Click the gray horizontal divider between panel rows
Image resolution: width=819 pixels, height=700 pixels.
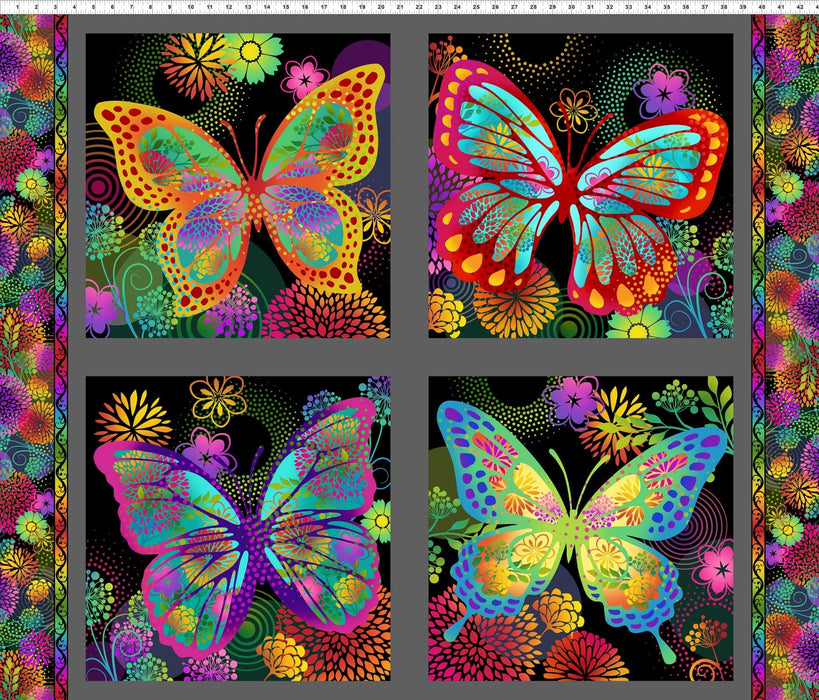(409, 357)
